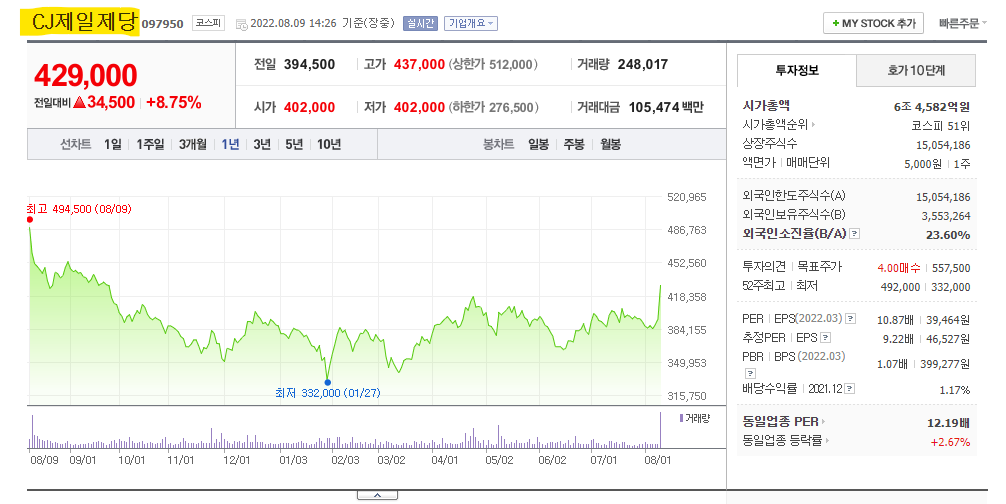Click the 시가총액 value 6조 4,582억원

click(932, 106)
